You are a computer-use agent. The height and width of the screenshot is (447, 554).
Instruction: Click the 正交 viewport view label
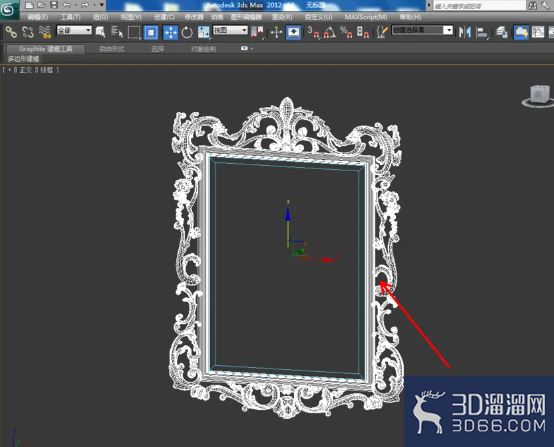(25, 70)
